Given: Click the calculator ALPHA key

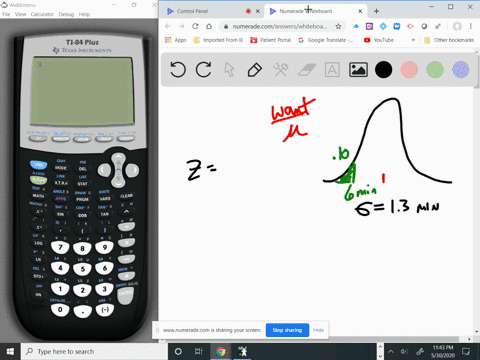Looking at the screenshot, I should 38,180.
